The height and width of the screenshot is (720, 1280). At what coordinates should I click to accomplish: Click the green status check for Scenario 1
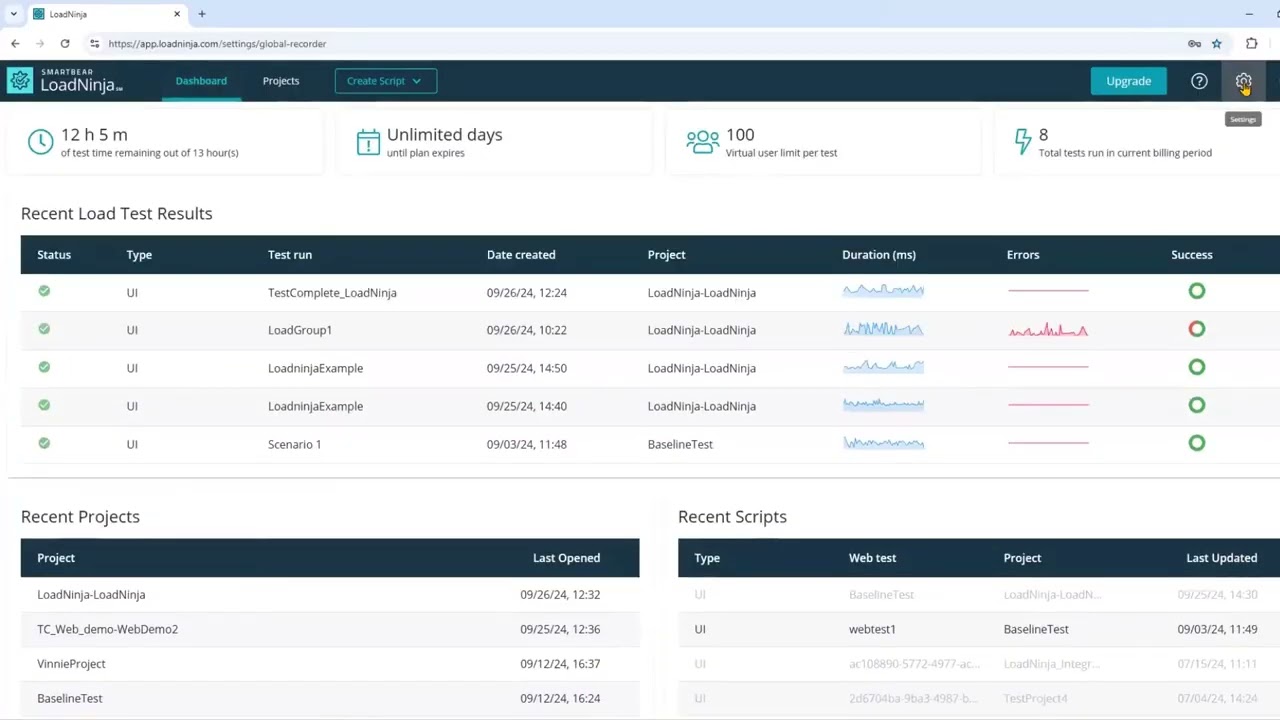[x=44, y=443]
